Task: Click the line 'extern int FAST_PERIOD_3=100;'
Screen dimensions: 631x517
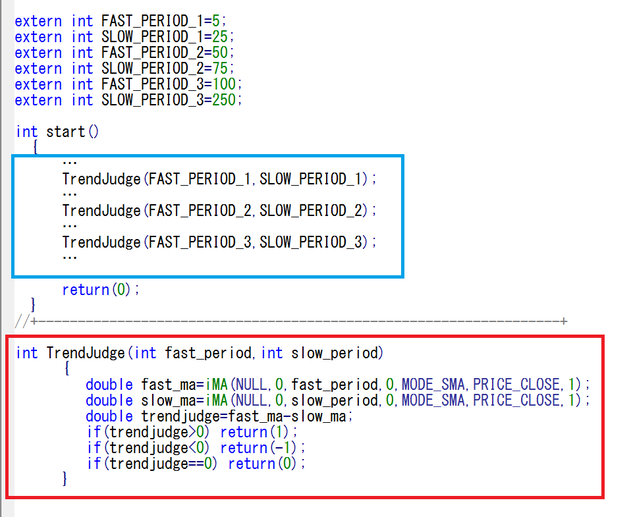Action: click(x=128, y=84)
